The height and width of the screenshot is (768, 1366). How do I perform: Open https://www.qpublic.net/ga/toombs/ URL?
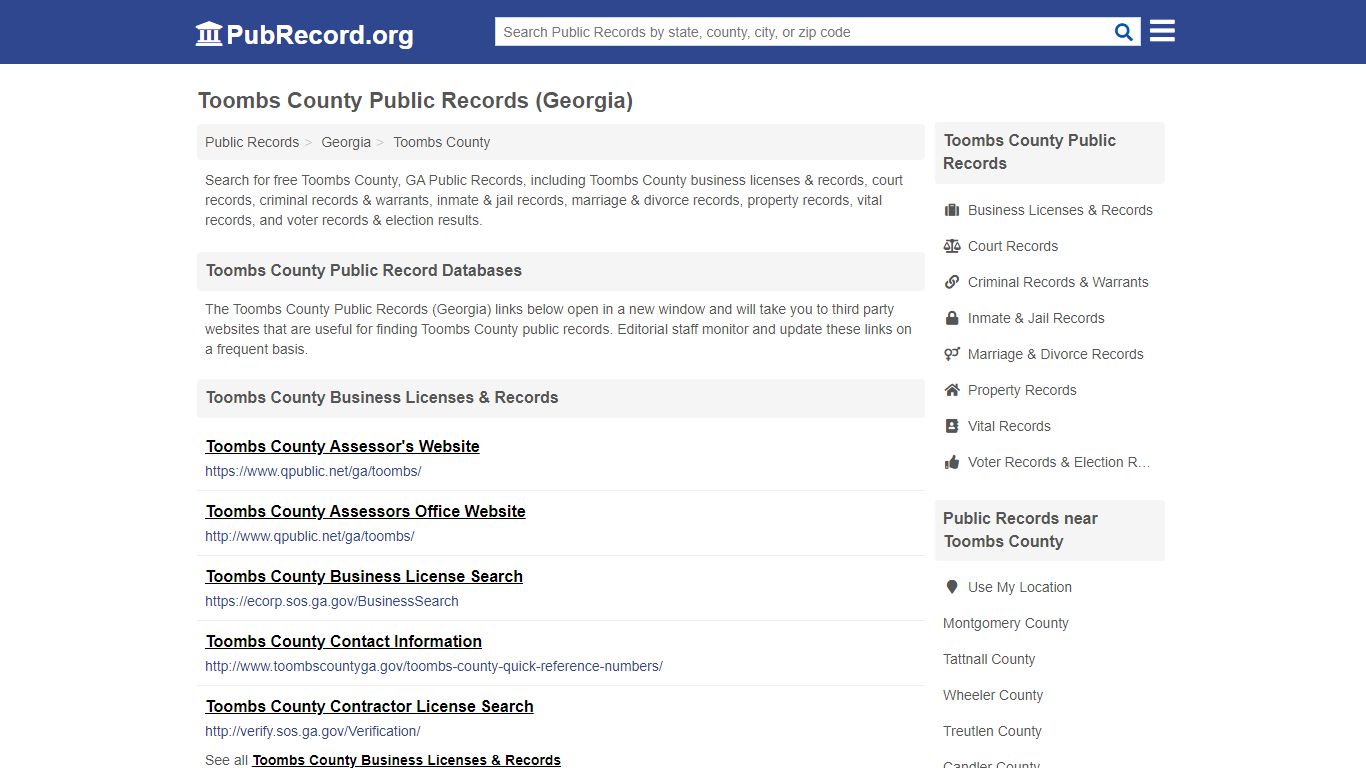[313, 471]
